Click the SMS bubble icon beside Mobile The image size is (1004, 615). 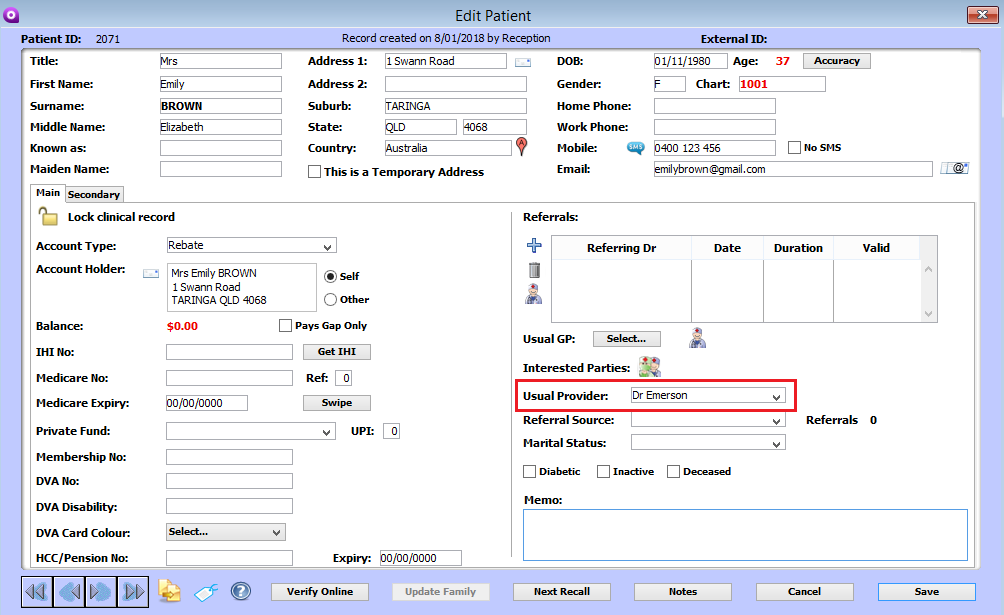point(635,148)
